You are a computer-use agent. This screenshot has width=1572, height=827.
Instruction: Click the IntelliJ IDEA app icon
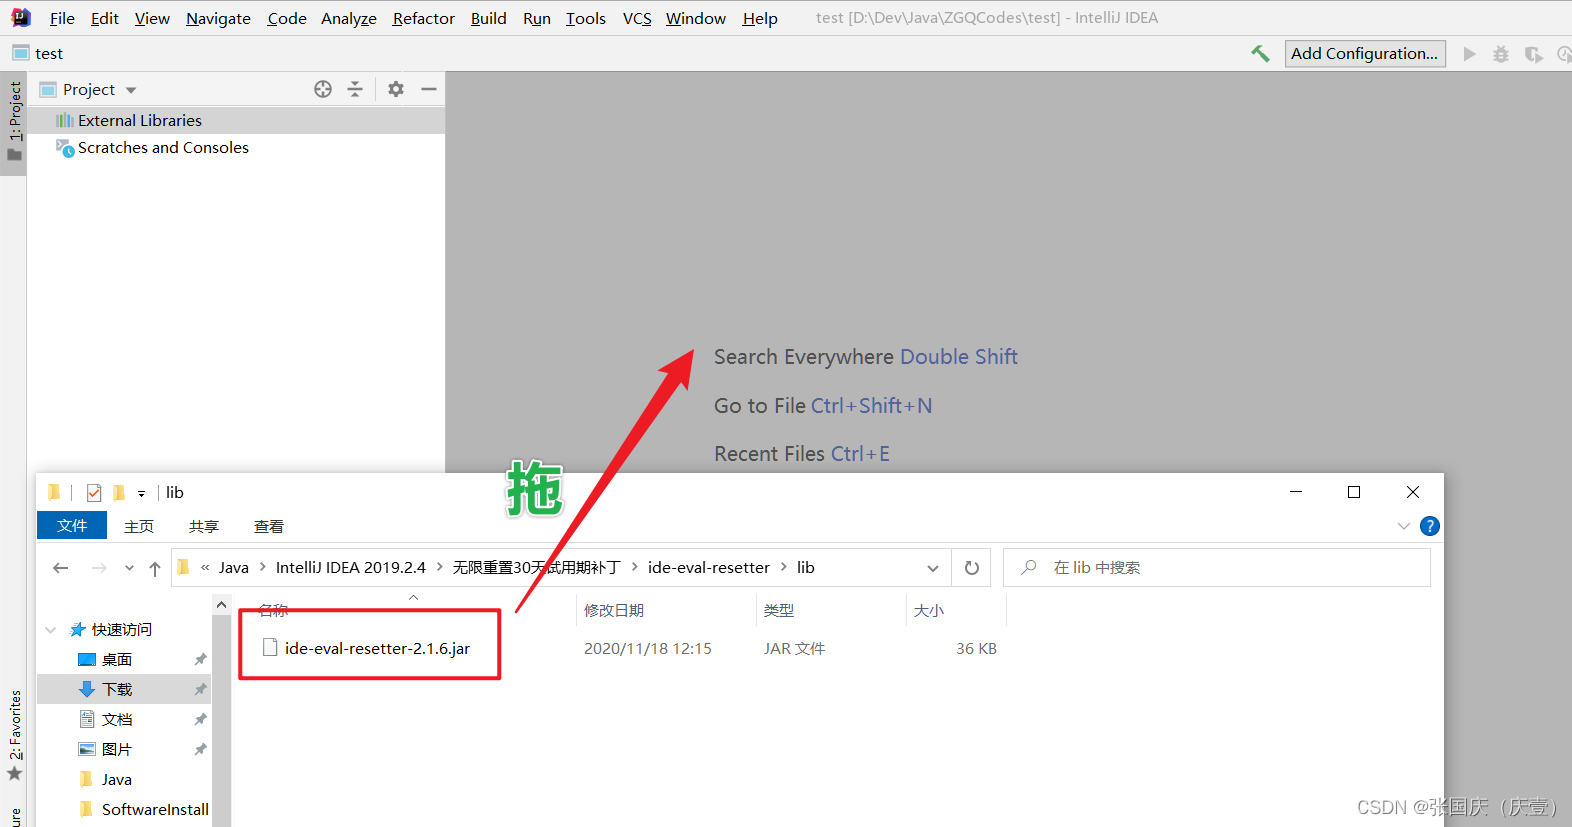20,17
